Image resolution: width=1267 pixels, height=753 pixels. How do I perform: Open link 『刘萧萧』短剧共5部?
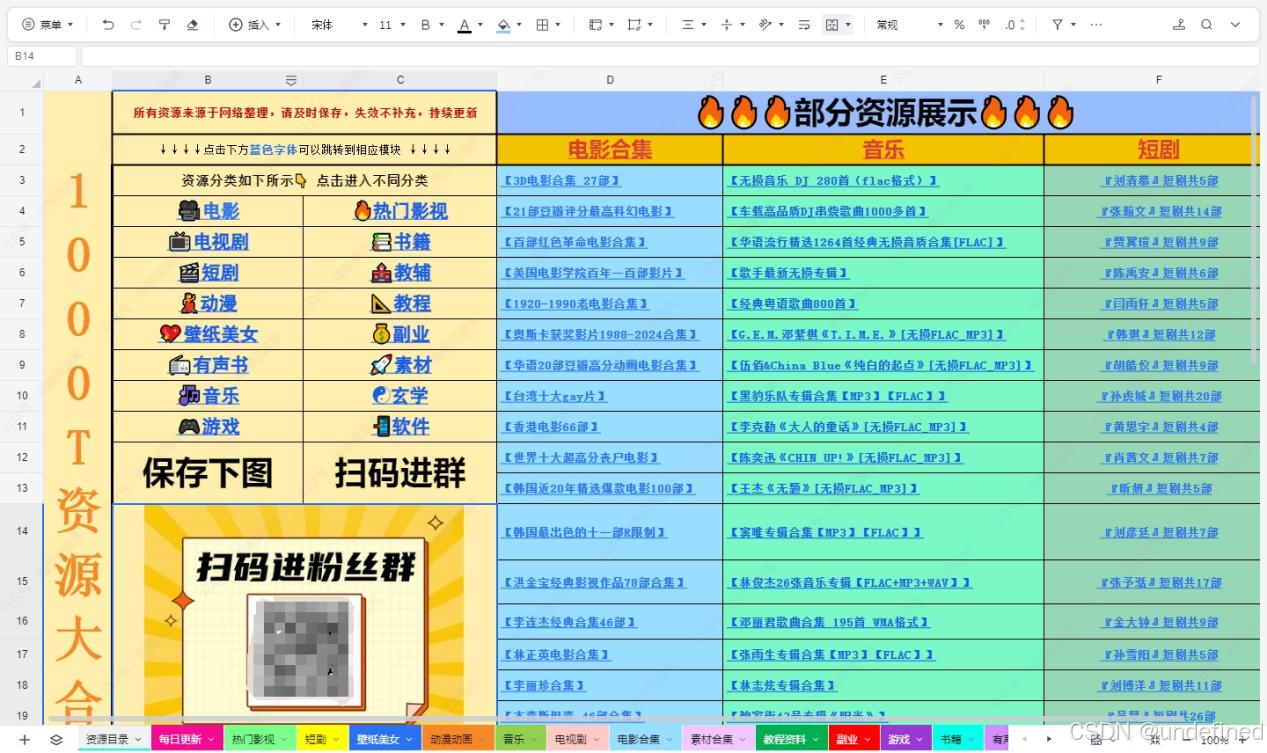pos(1159,181)
